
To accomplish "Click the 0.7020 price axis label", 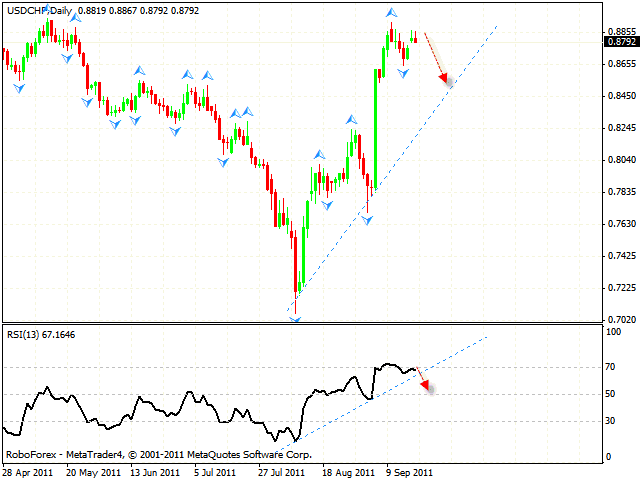I will click(x=620, y=320).
